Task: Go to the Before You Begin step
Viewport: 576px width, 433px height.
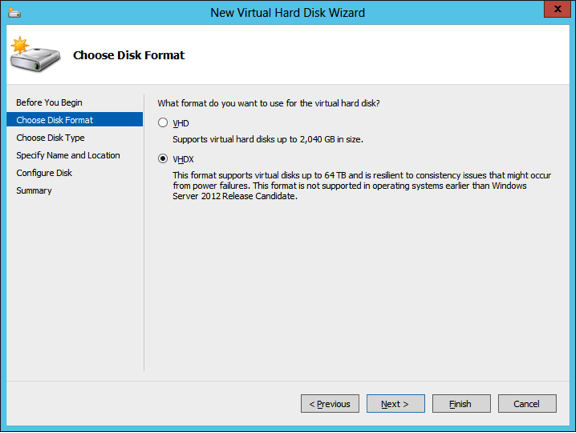Action: coord(49,102)
